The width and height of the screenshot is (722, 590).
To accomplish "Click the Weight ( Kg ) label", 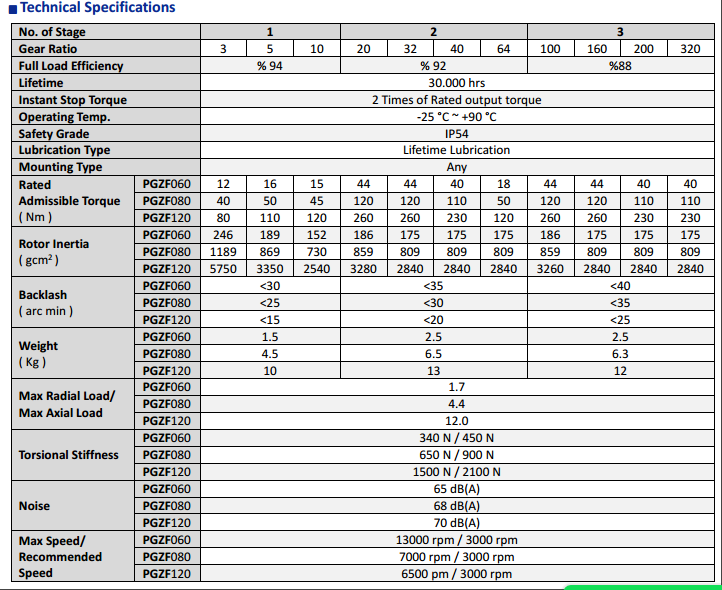I will click(39, 354).
